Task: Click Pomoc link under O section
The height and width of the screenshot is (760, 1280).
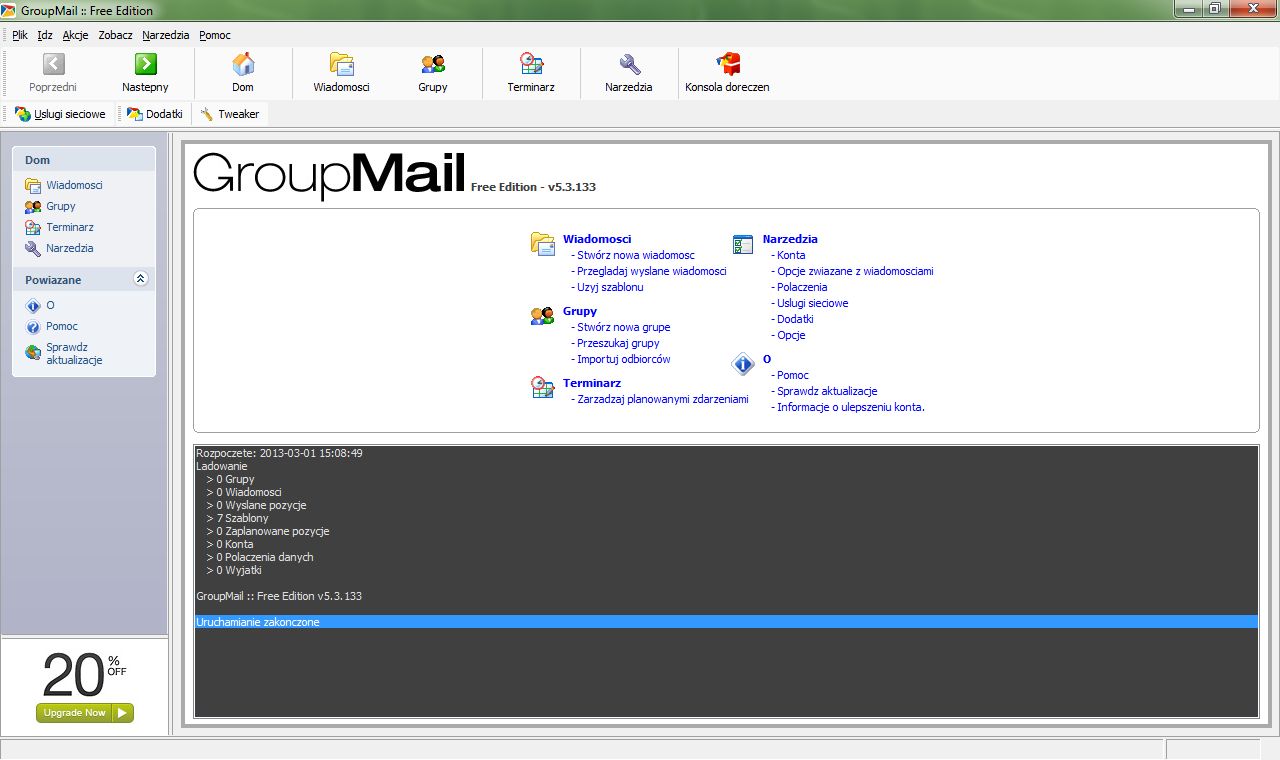Action: tap(793, 375)
